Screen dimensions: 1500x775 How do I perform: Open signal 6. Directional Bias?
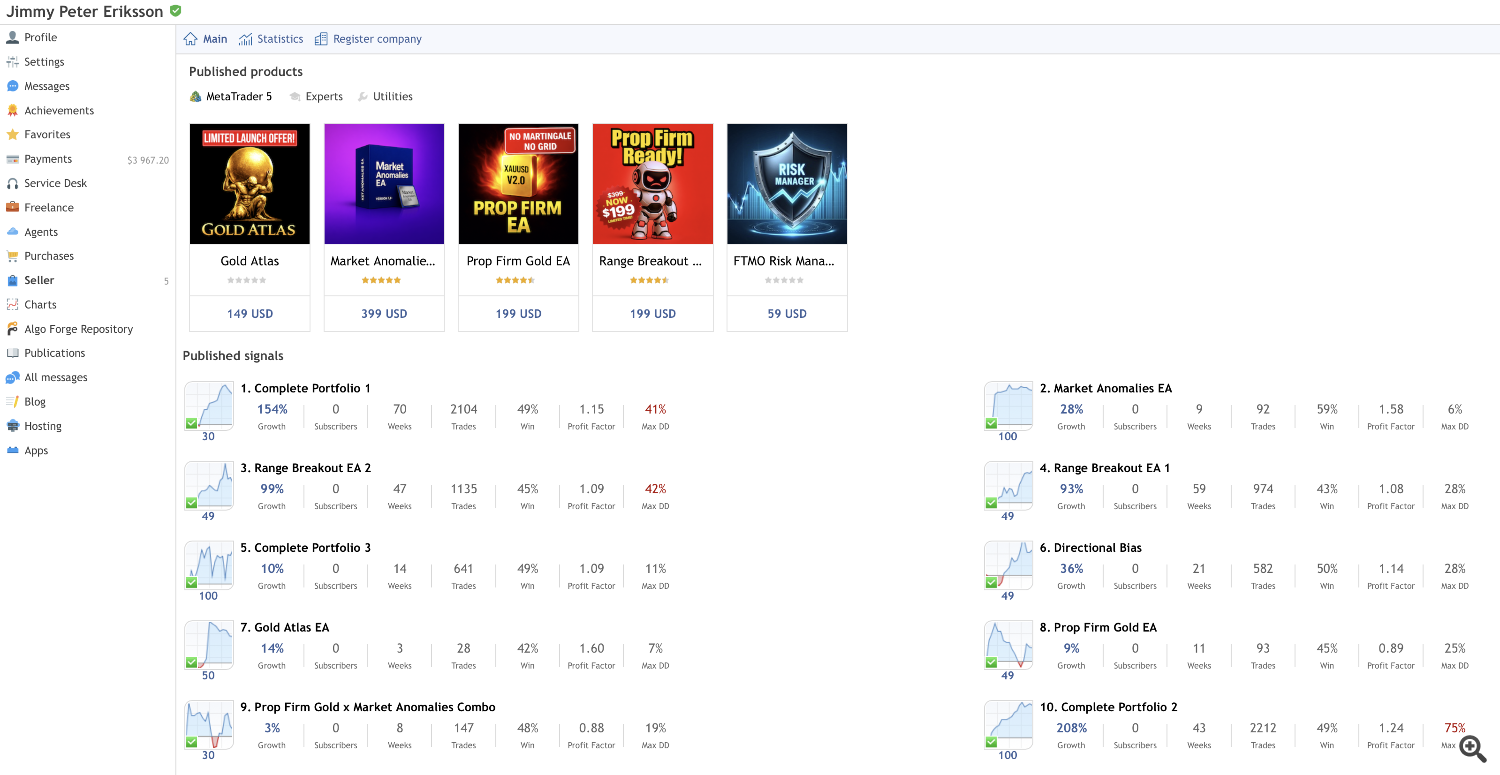(x=1091, y=548)
